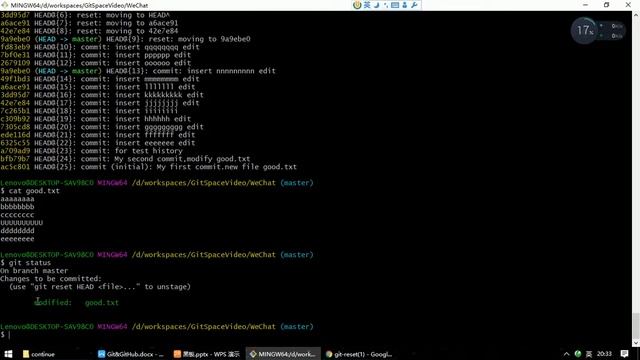Click the scrollbar down arrow in terminal
This screenshot has width=640, height=360.
(x=636, y=343)
